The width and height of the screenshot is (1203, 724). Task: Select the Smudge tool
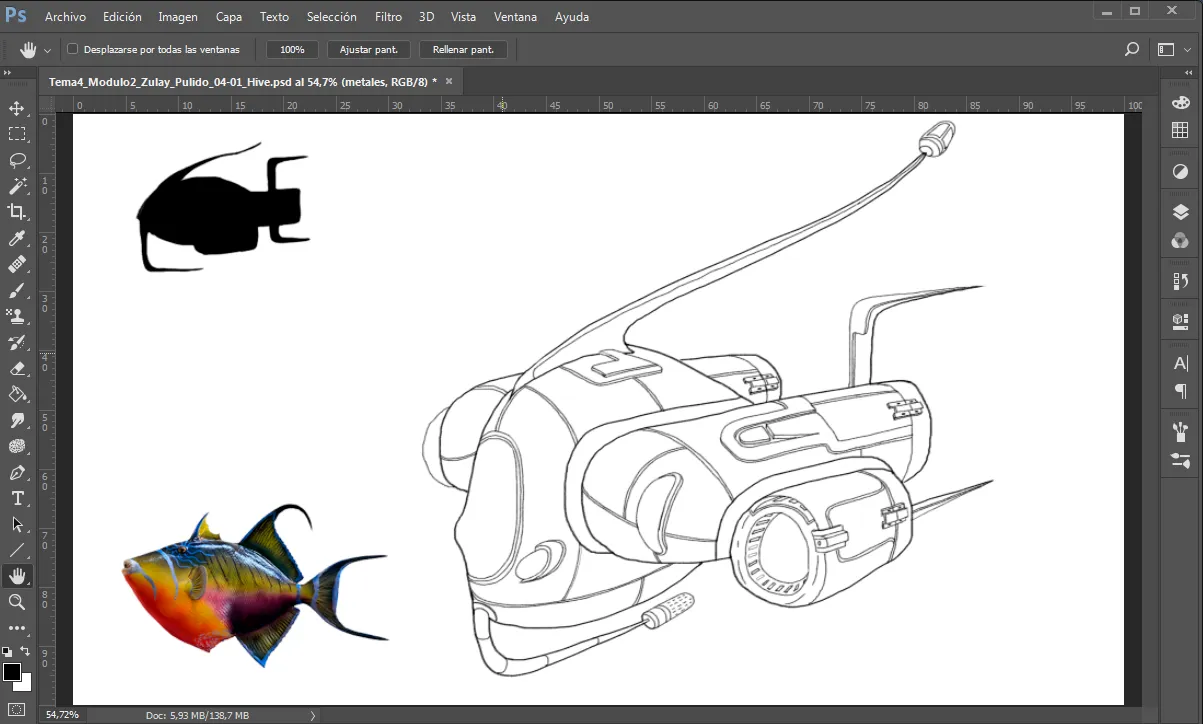(x=17, y=420)
